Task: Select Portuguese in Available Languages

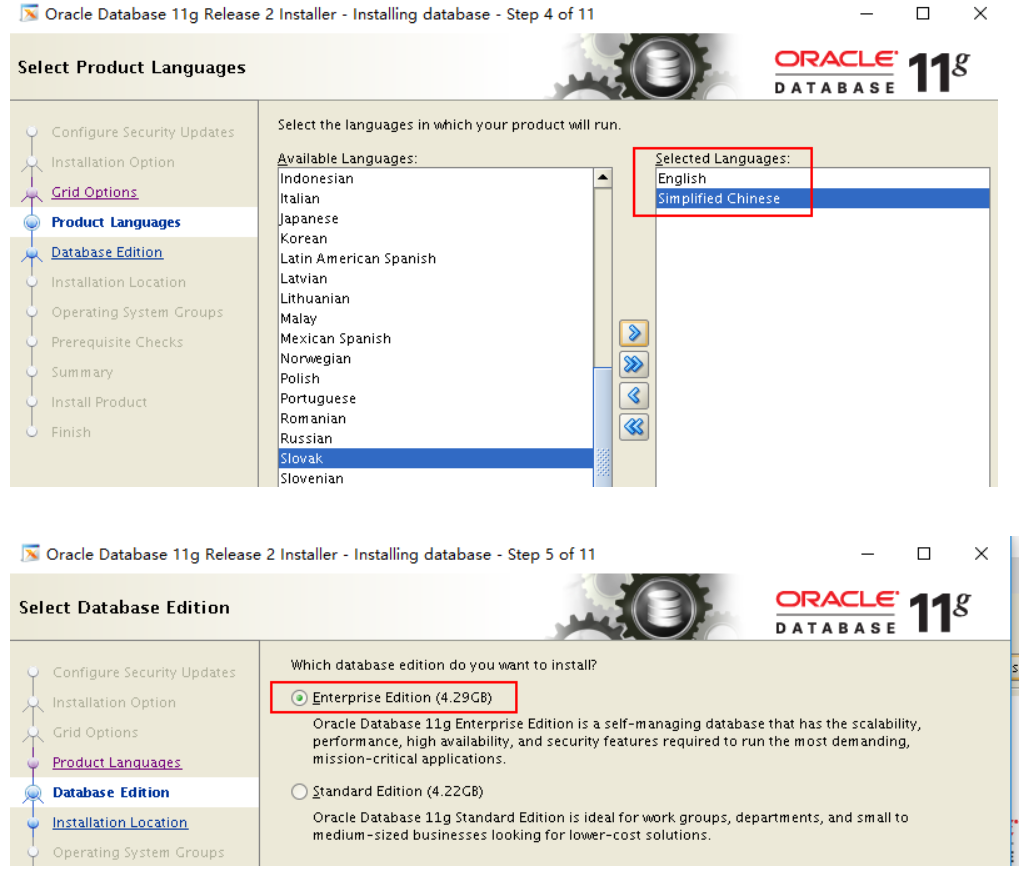Action: [x=436, y=398]
